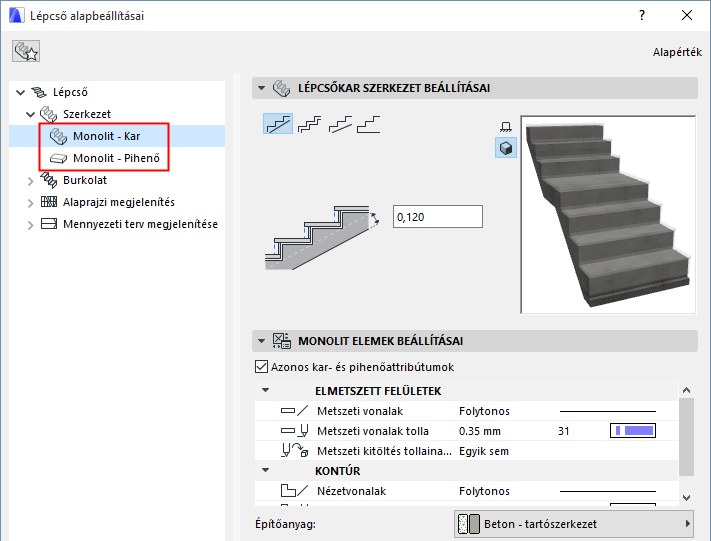Click the Mennyezeti terv megjelenítése icon

[49, 224]
